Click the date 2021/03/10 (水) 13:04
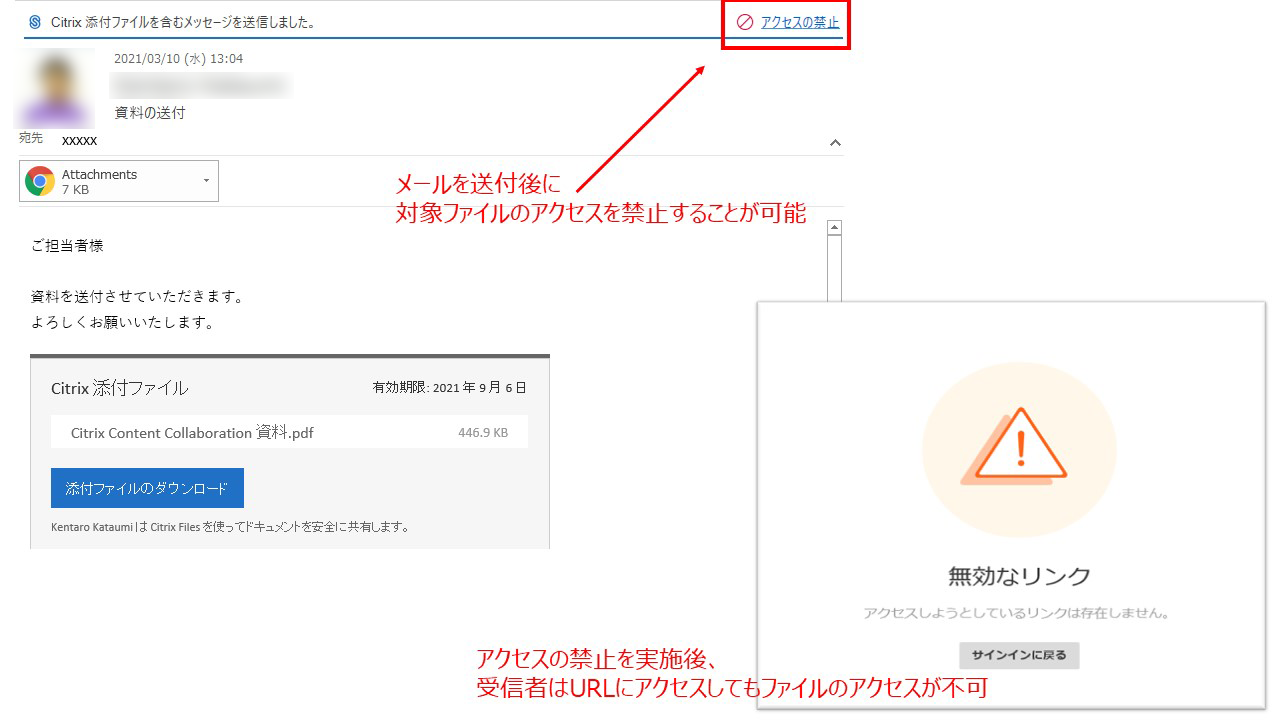The width and height of the screenshot is (1280, 720). coord(179,59)
